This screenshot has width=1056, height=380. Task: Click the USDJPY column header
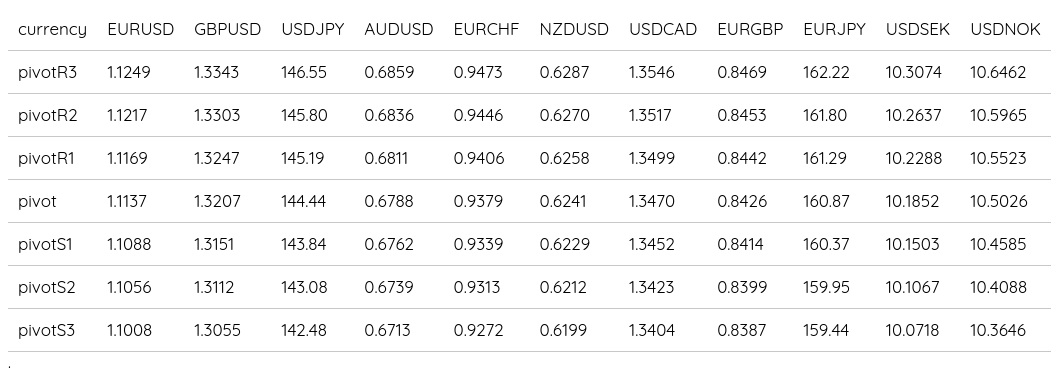(313, 30)
